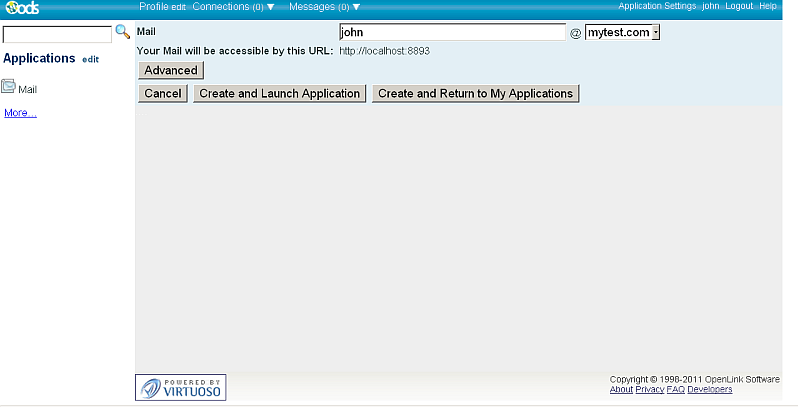Click Create and Return to My Applications
The width and height of the screenshot is (798, 407).
[x=475, y=94]
